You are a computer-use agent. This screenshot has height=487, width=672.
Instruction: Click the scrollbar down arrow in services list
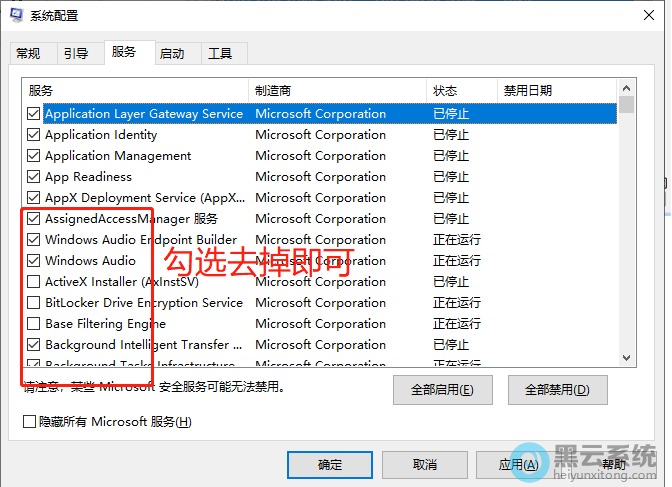[627, 357]
